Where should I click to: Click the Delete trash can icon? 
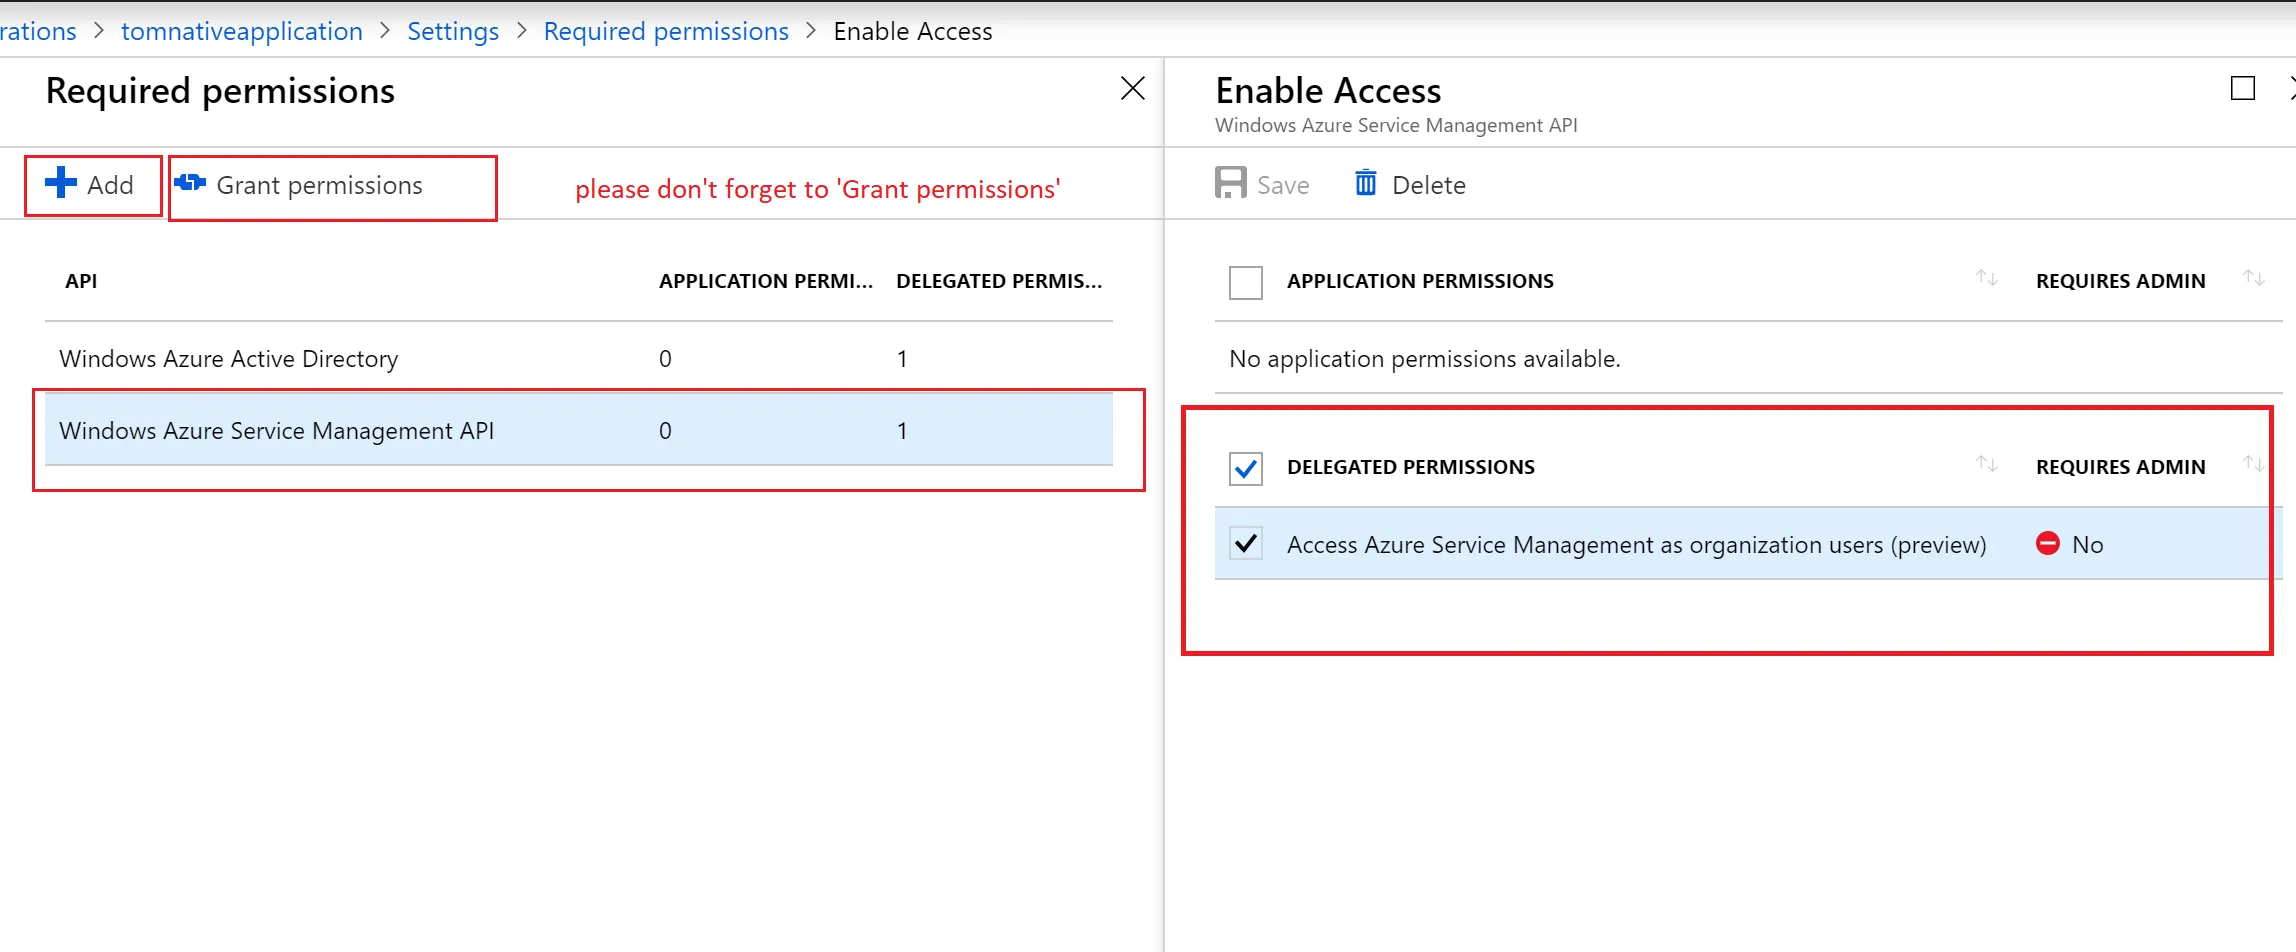(1365, 184)
